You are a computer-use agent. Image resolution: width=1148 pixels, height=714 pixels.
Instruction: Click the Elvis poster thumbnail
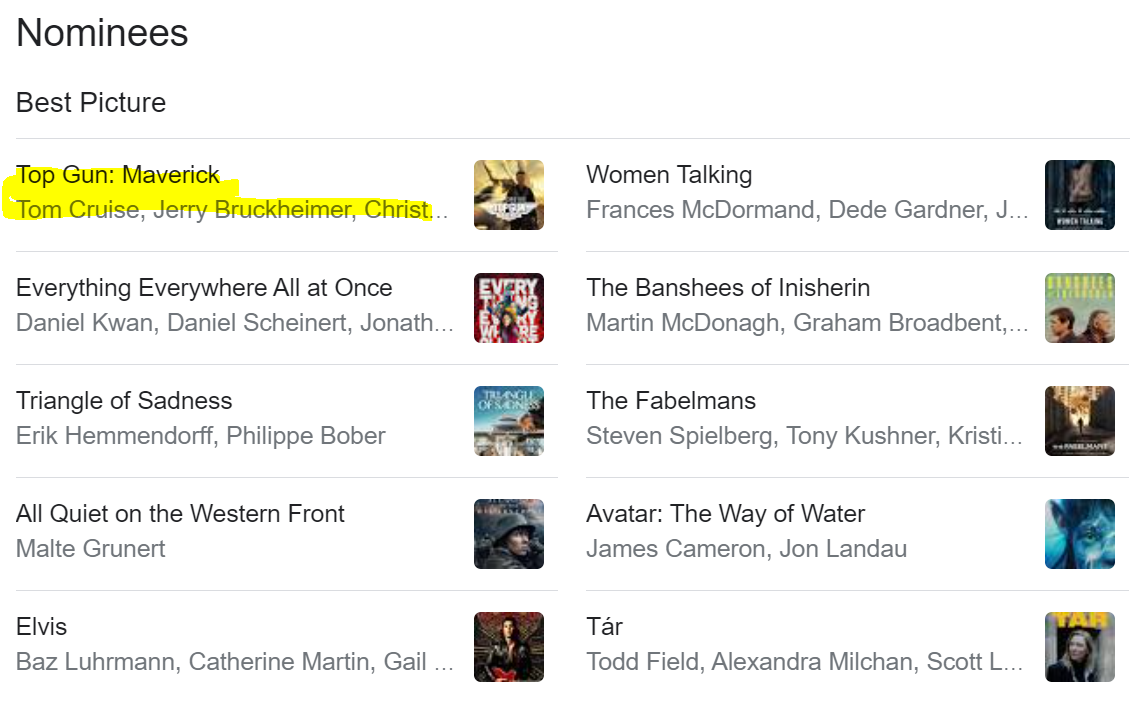pyautogui.click(x=508, y=647)
